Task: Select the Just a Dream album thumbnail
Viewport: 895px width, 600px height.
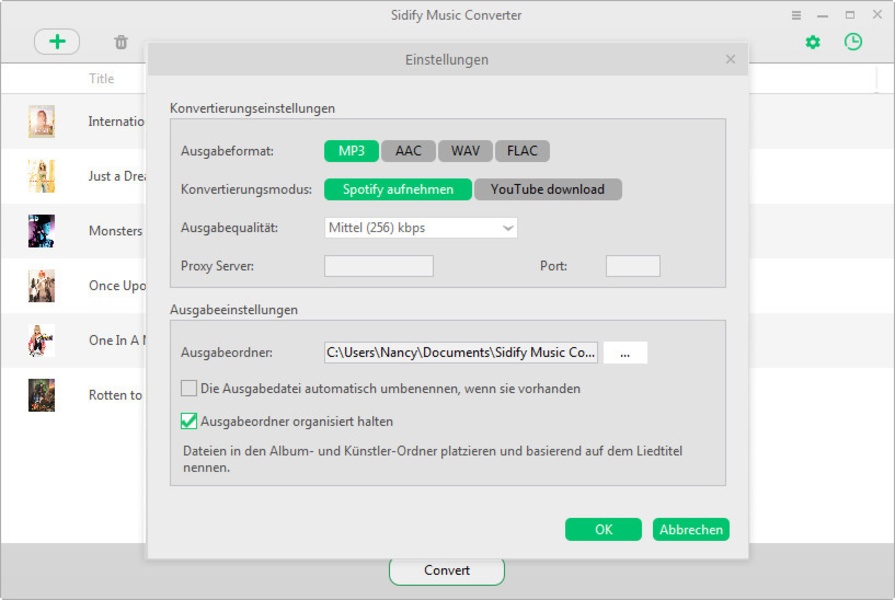Action: pos(42,176)
